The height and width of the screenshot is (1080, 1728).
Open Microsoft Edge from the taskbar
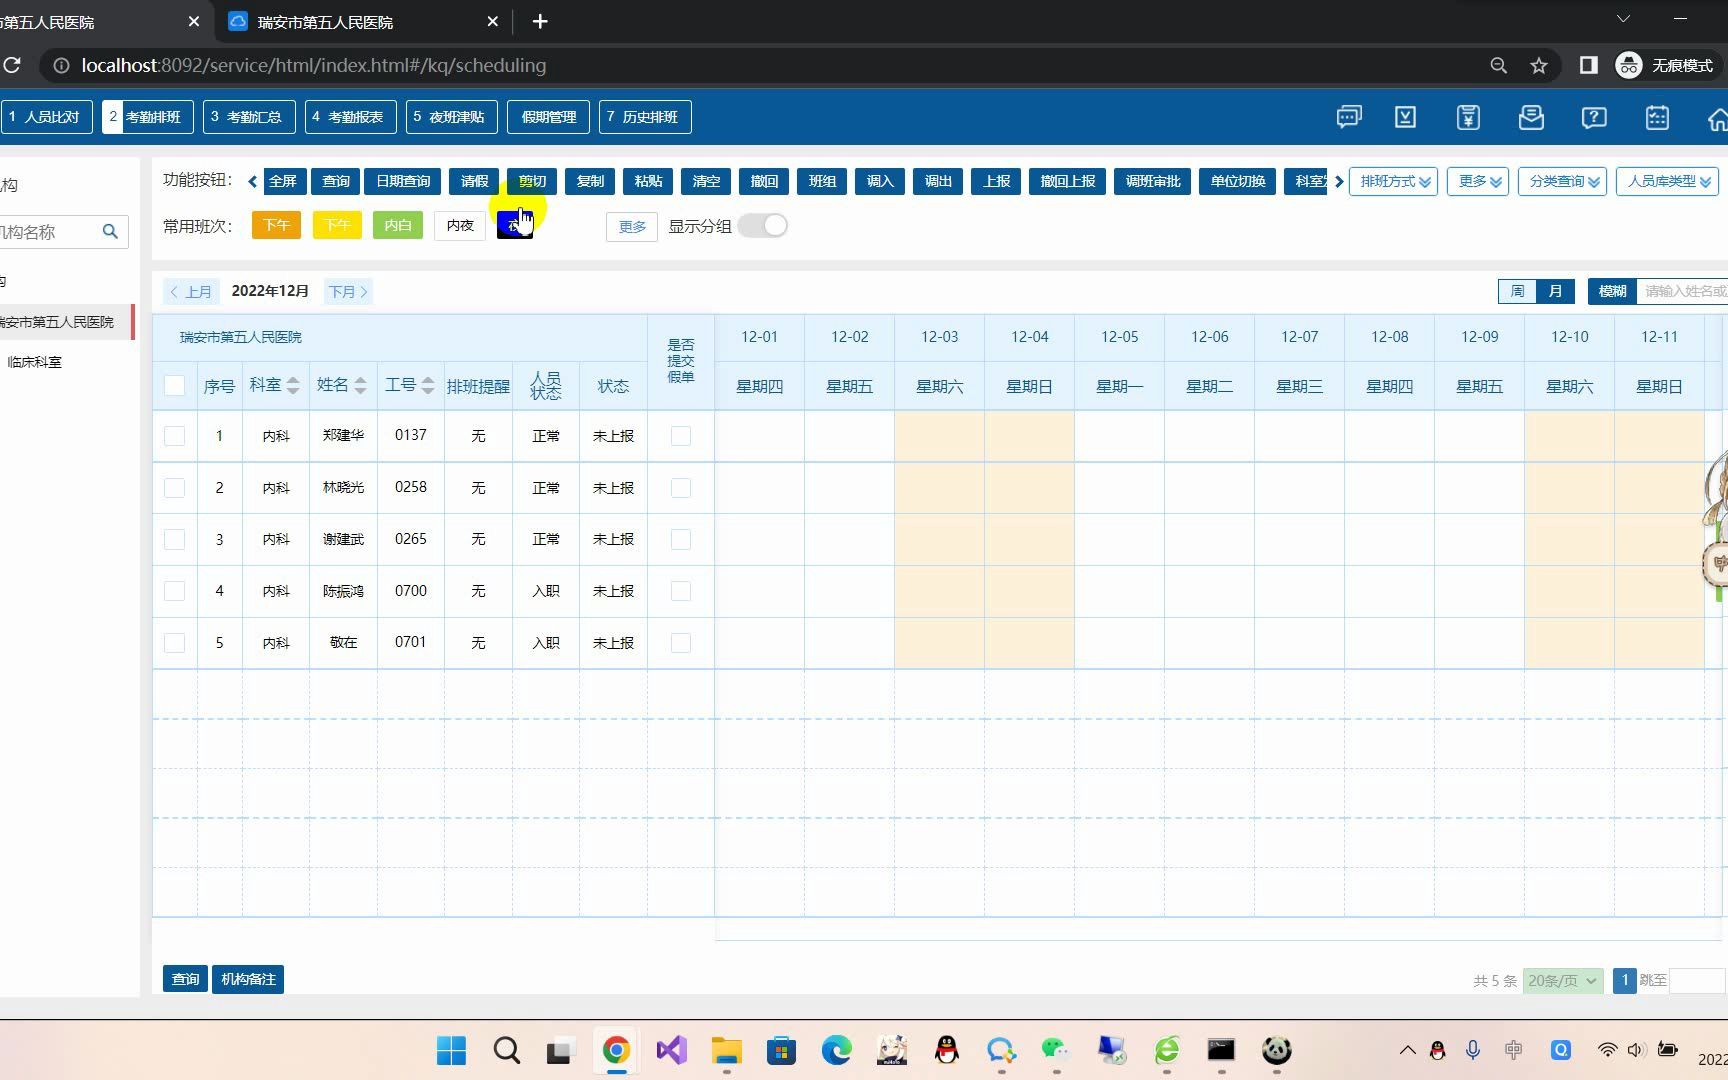pos(836,1050)
